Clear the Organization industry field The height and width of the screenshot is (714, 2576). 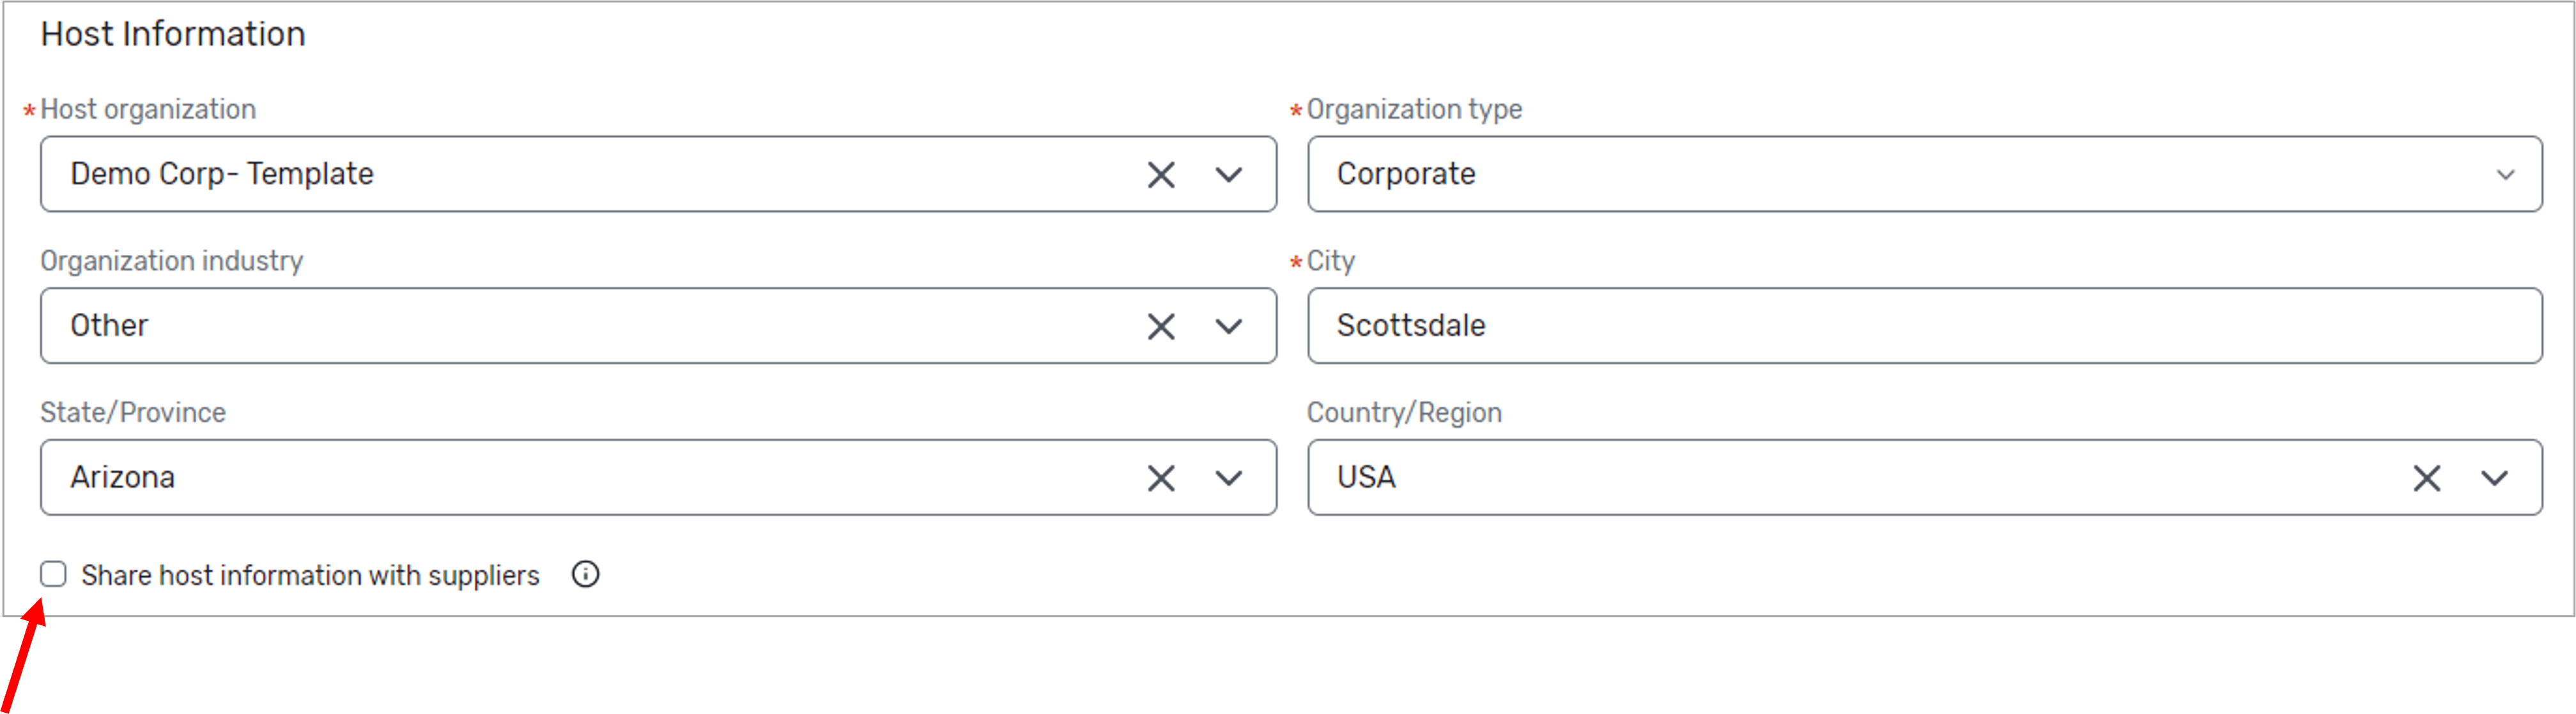[x=1160, y=325]
